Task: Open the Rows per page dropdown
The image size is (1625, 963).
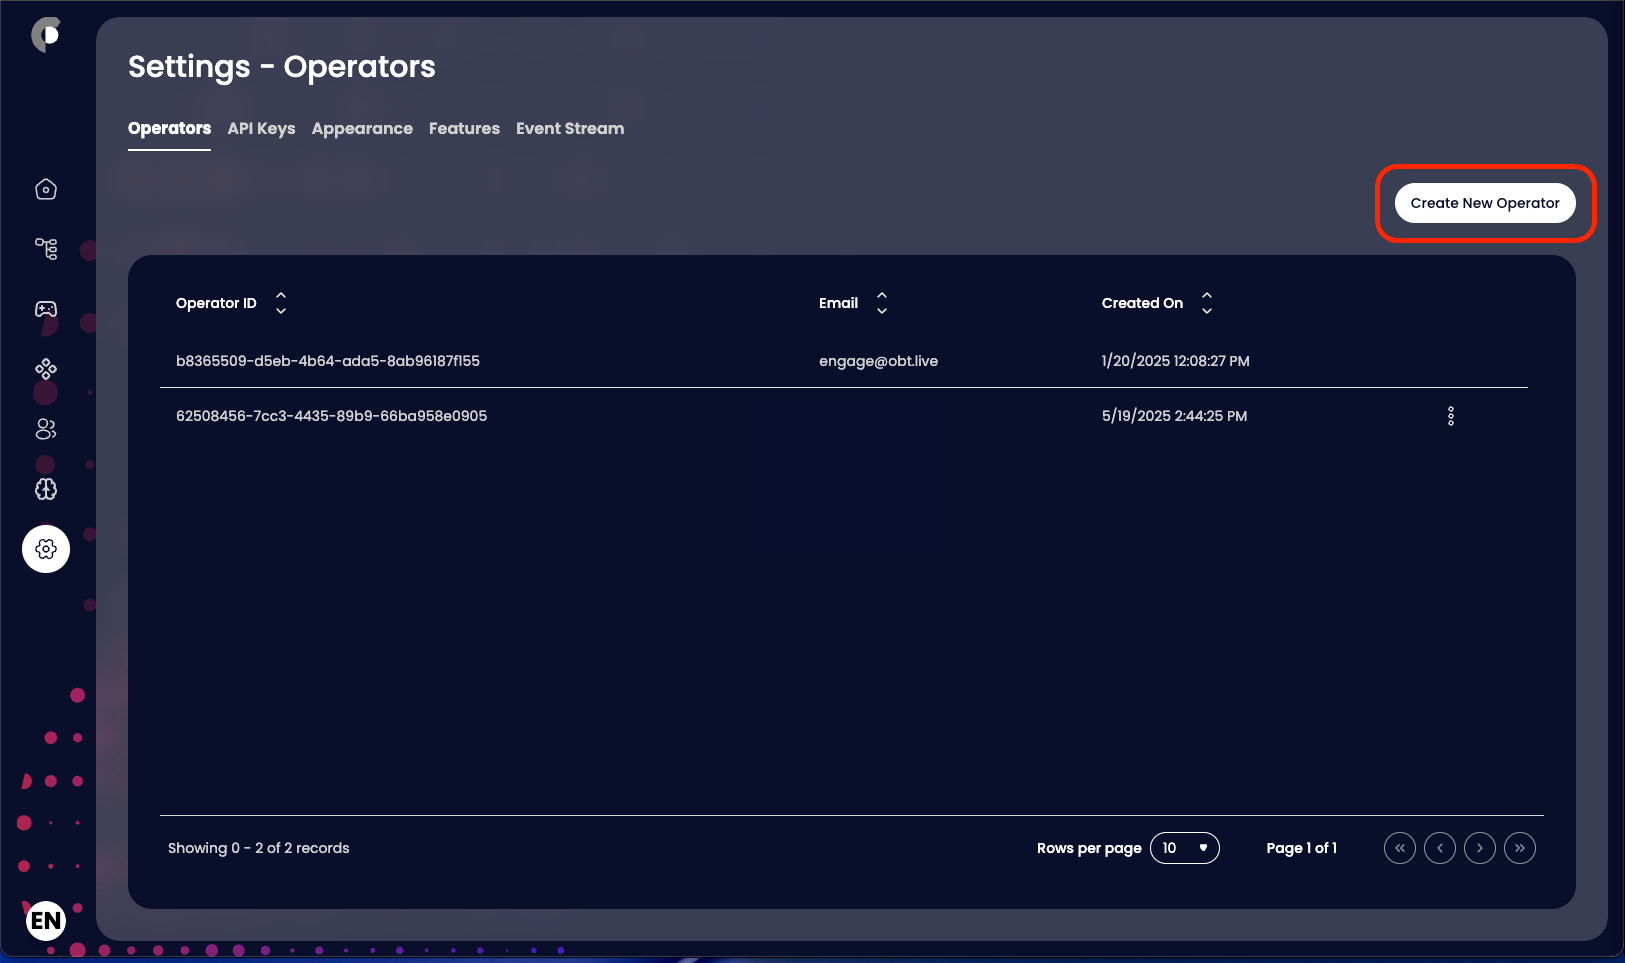Action: tap(1185, 848)
